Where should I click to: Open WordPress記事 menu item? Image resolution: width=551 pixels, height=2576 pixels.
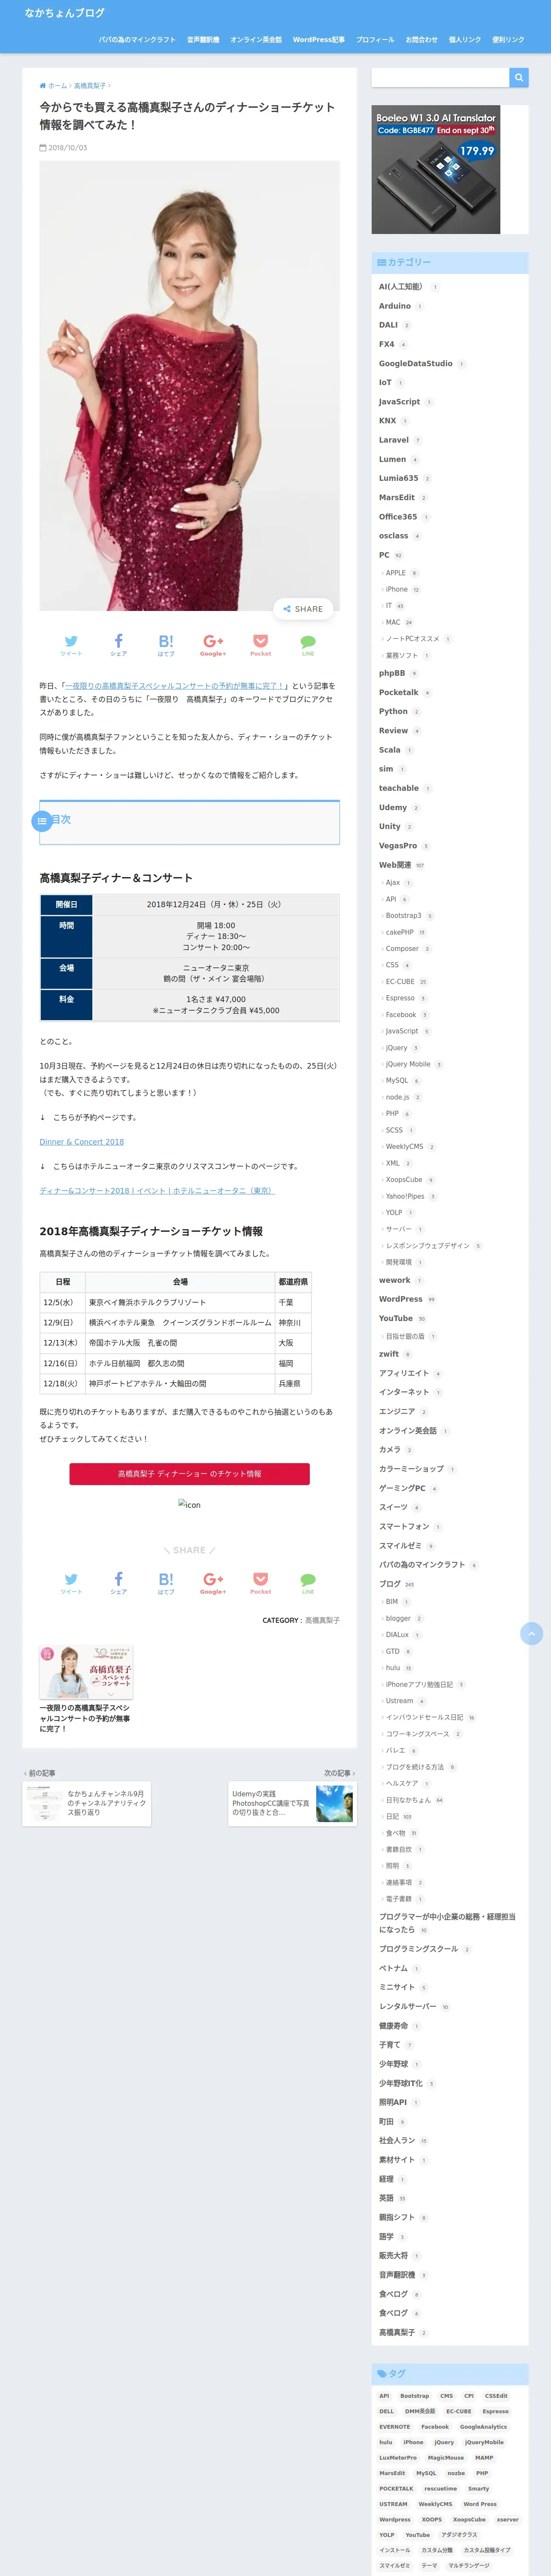319,40
